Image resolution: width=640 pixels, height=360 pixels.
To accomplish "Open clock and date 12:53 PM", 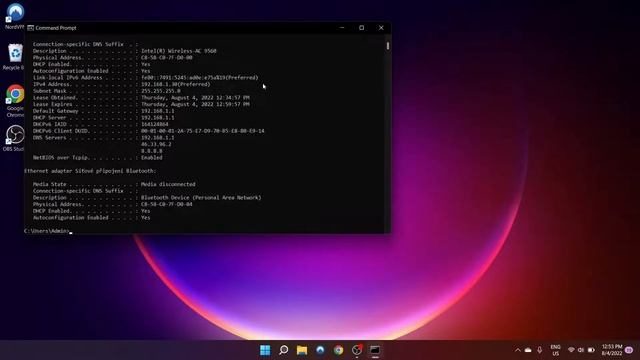I will 612,350.
